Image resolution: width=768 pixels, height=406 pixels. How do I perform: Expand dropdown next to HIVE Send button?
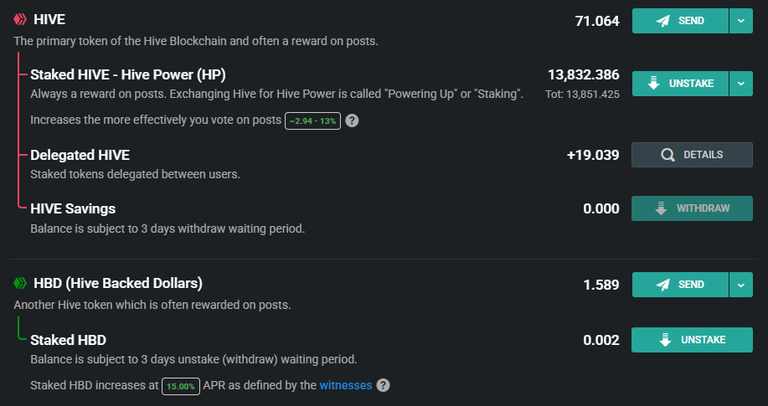[x=741, y=21]
